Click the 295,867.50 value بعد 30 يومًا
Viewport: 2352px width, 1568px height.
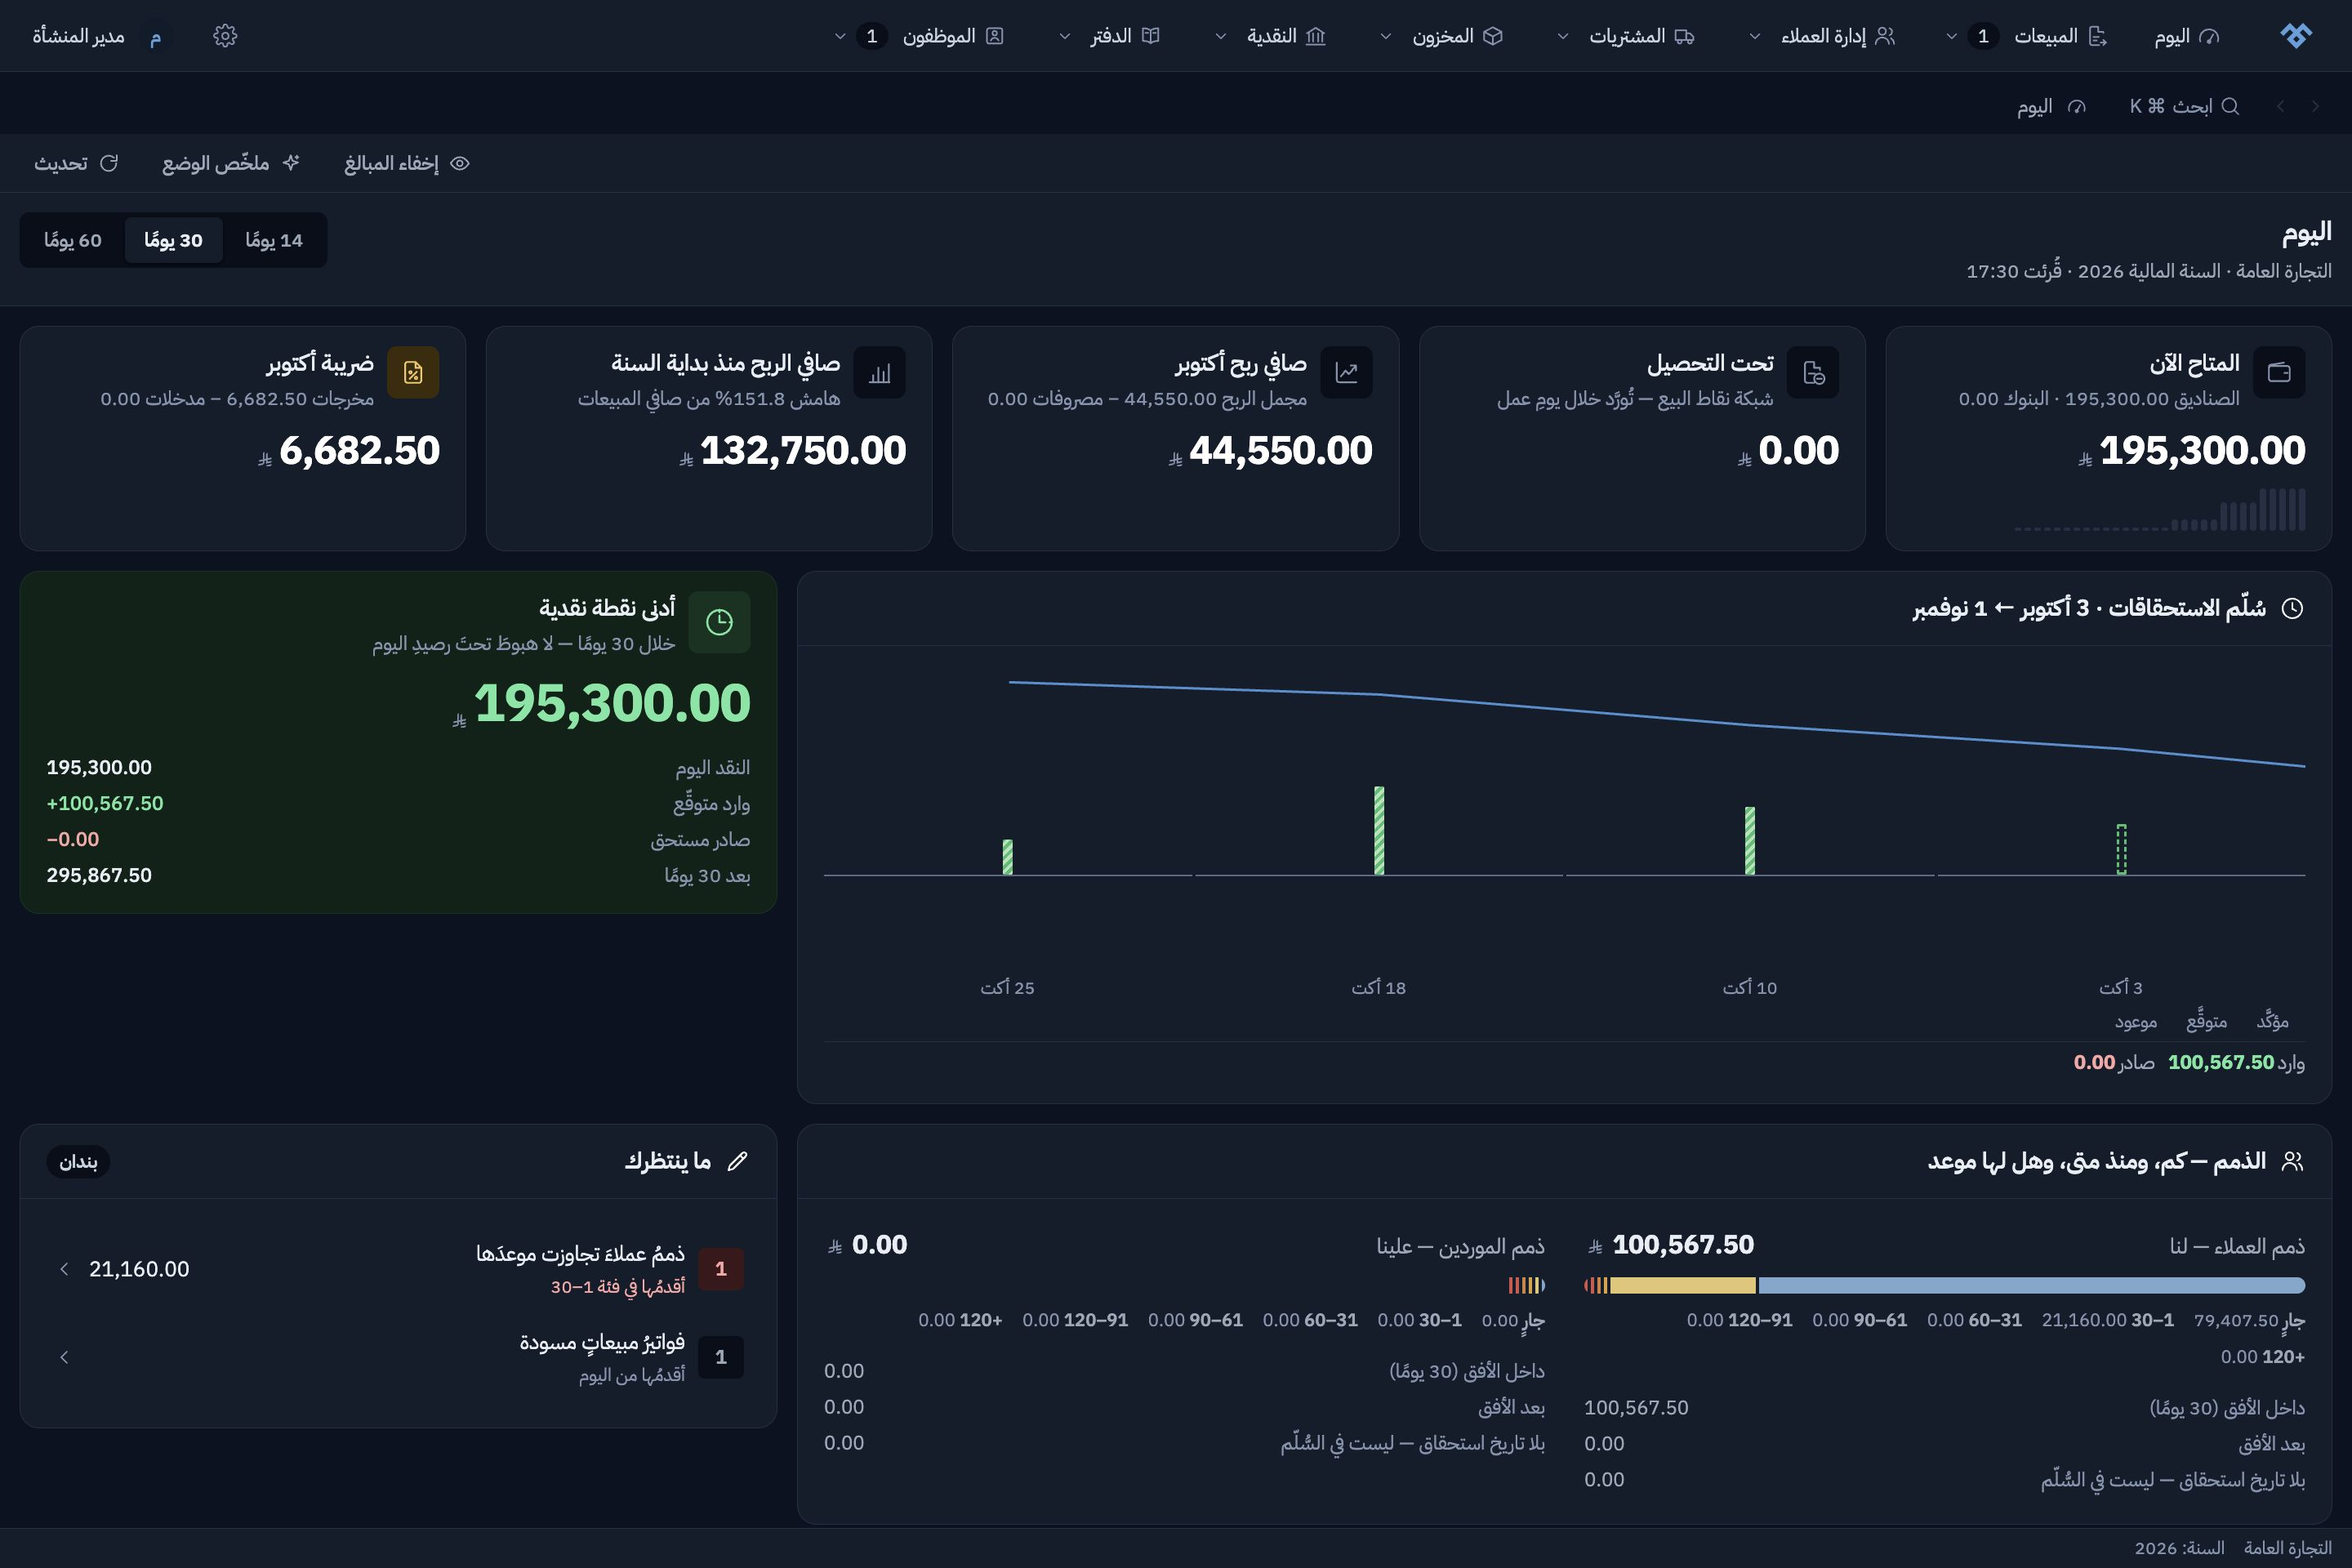(x=99, y=875)
